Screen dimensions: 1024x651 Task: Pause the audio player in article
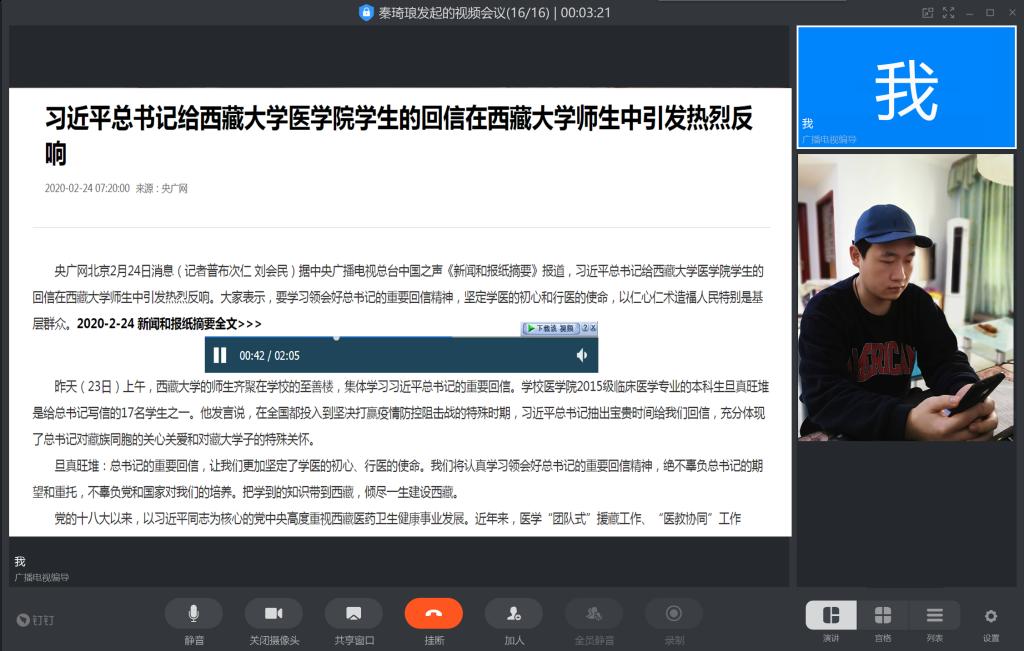coord(220,355)
